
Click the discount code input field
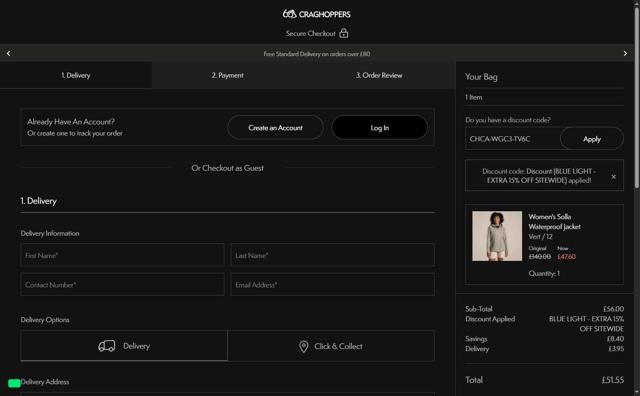point(513,139)
